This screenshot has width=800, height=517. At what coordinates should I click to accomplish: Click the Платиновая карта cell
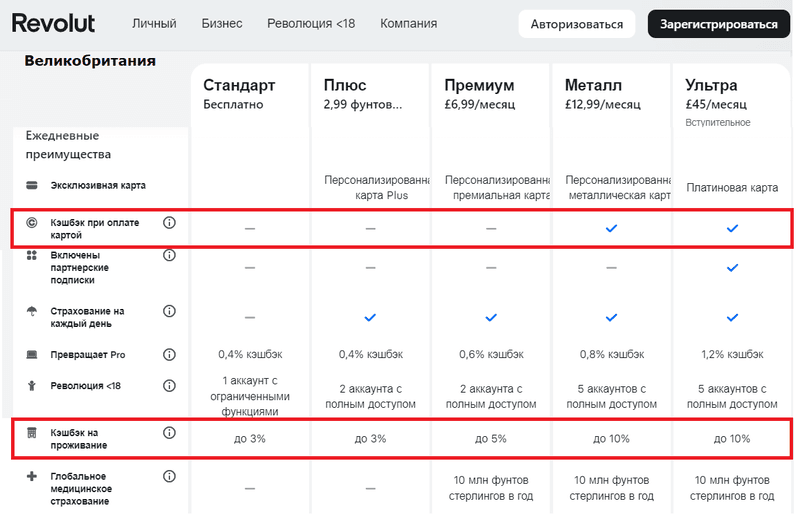point(732,188)
